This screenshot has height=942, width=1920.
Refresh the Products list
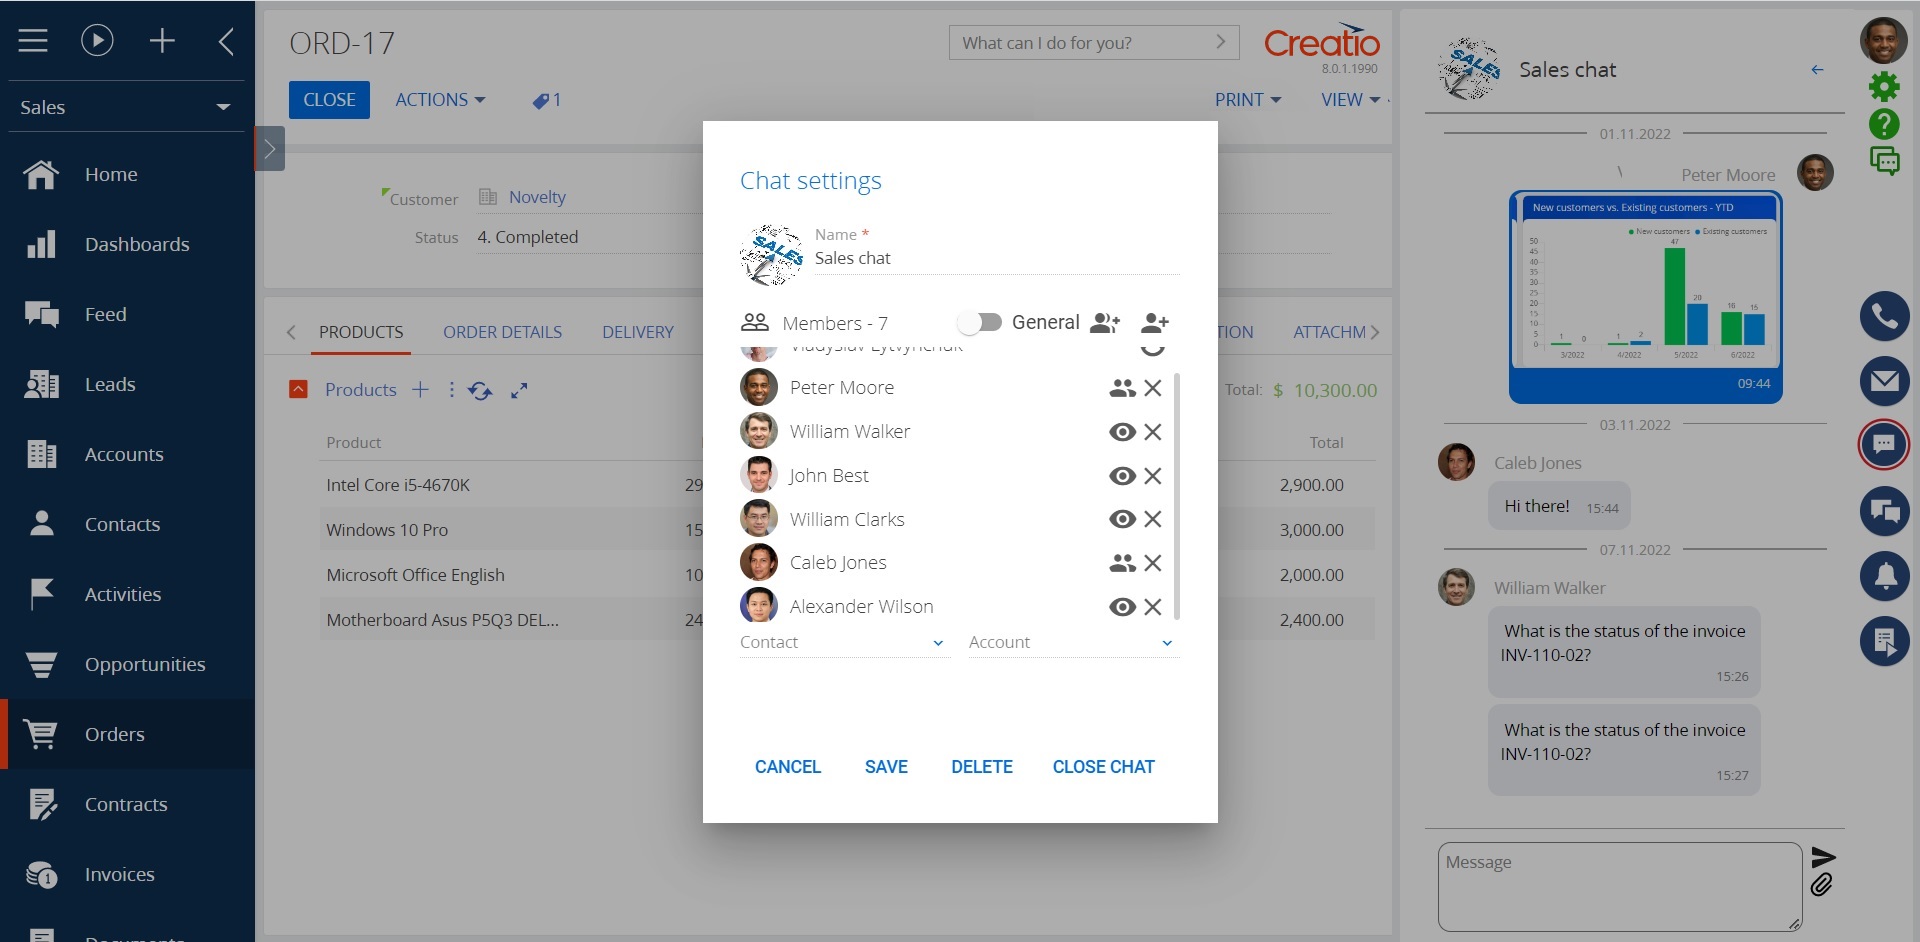[481, 390]
